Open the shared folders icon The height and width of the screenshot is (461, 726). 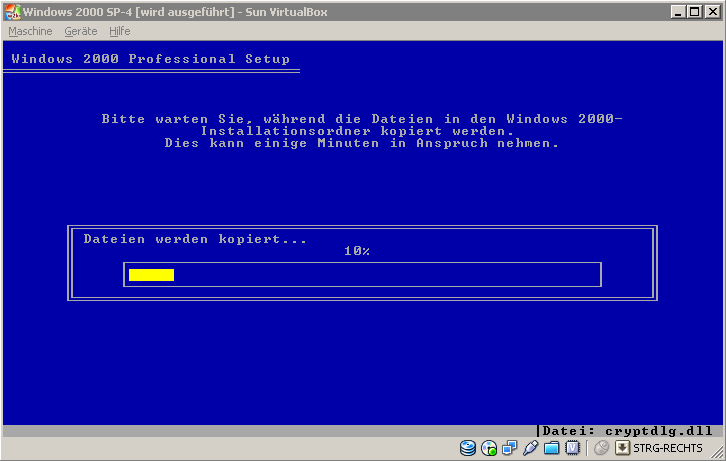coord(551,448)
